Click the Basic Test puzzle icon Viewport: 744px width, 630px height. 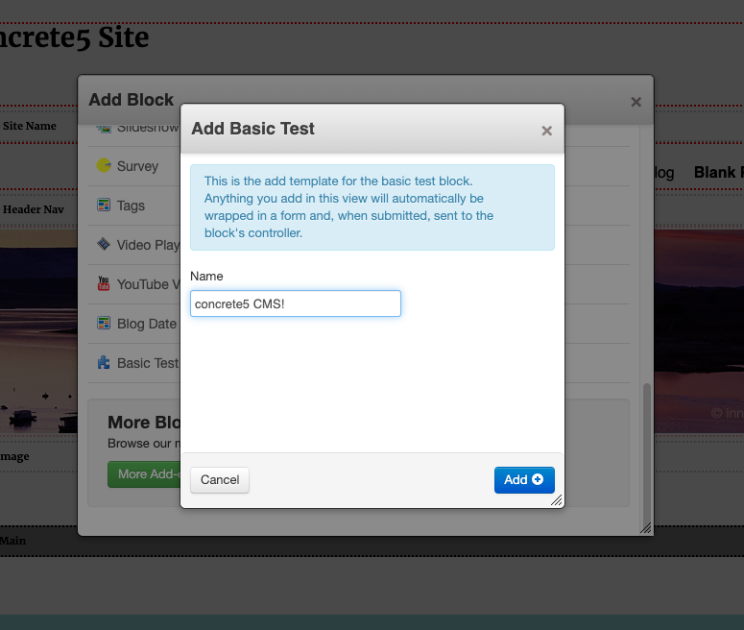coord(103,363)
